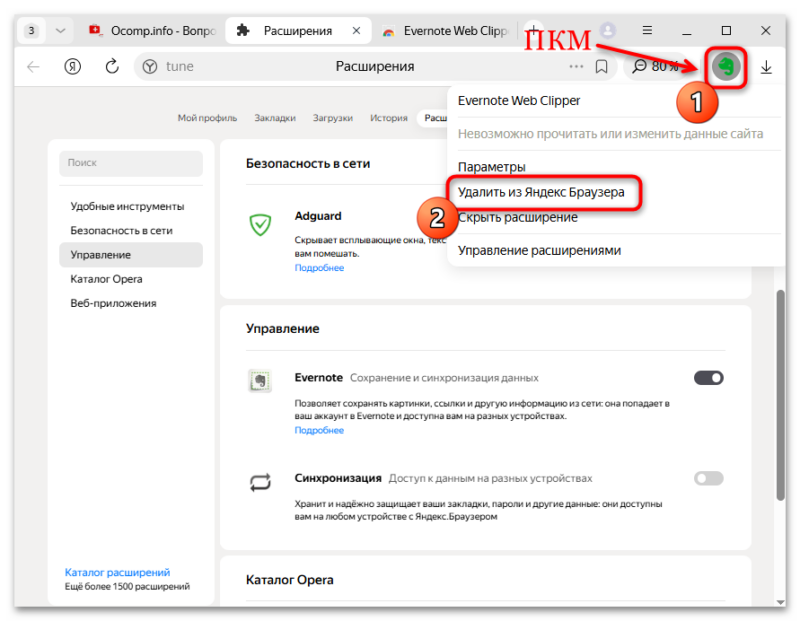Click Evernote Web Clipper menu header
Screen dimensions: 800x621
tap(519, 101)
